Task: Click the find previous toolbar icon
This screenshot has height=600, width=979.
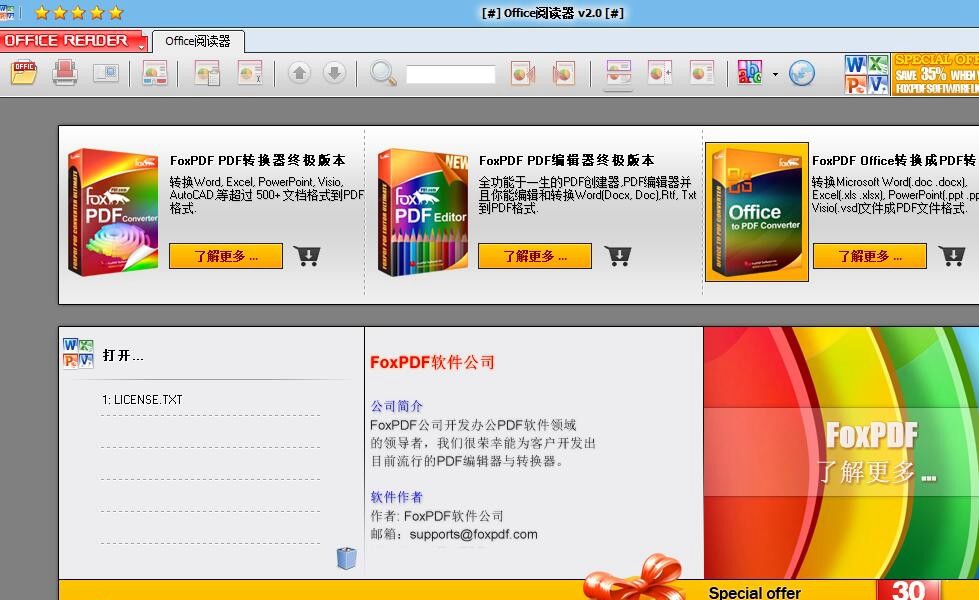Action: (523, 73)
